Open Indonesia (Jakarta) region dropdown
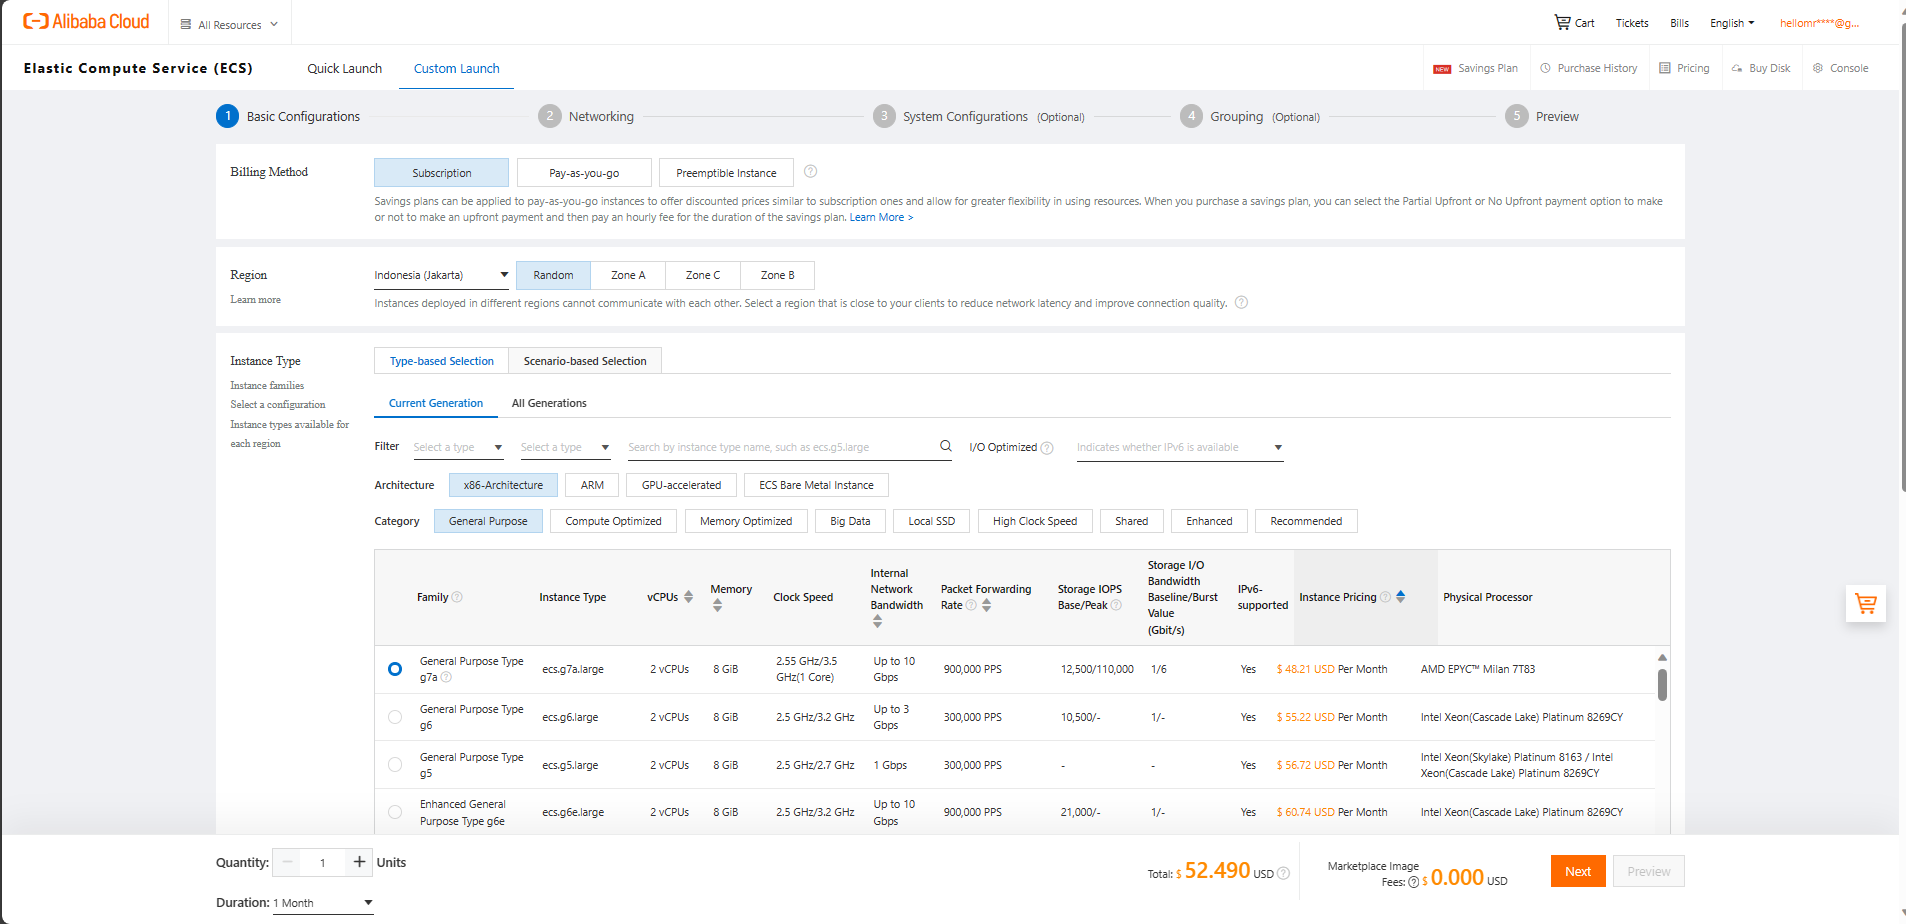 pos(441,275)
